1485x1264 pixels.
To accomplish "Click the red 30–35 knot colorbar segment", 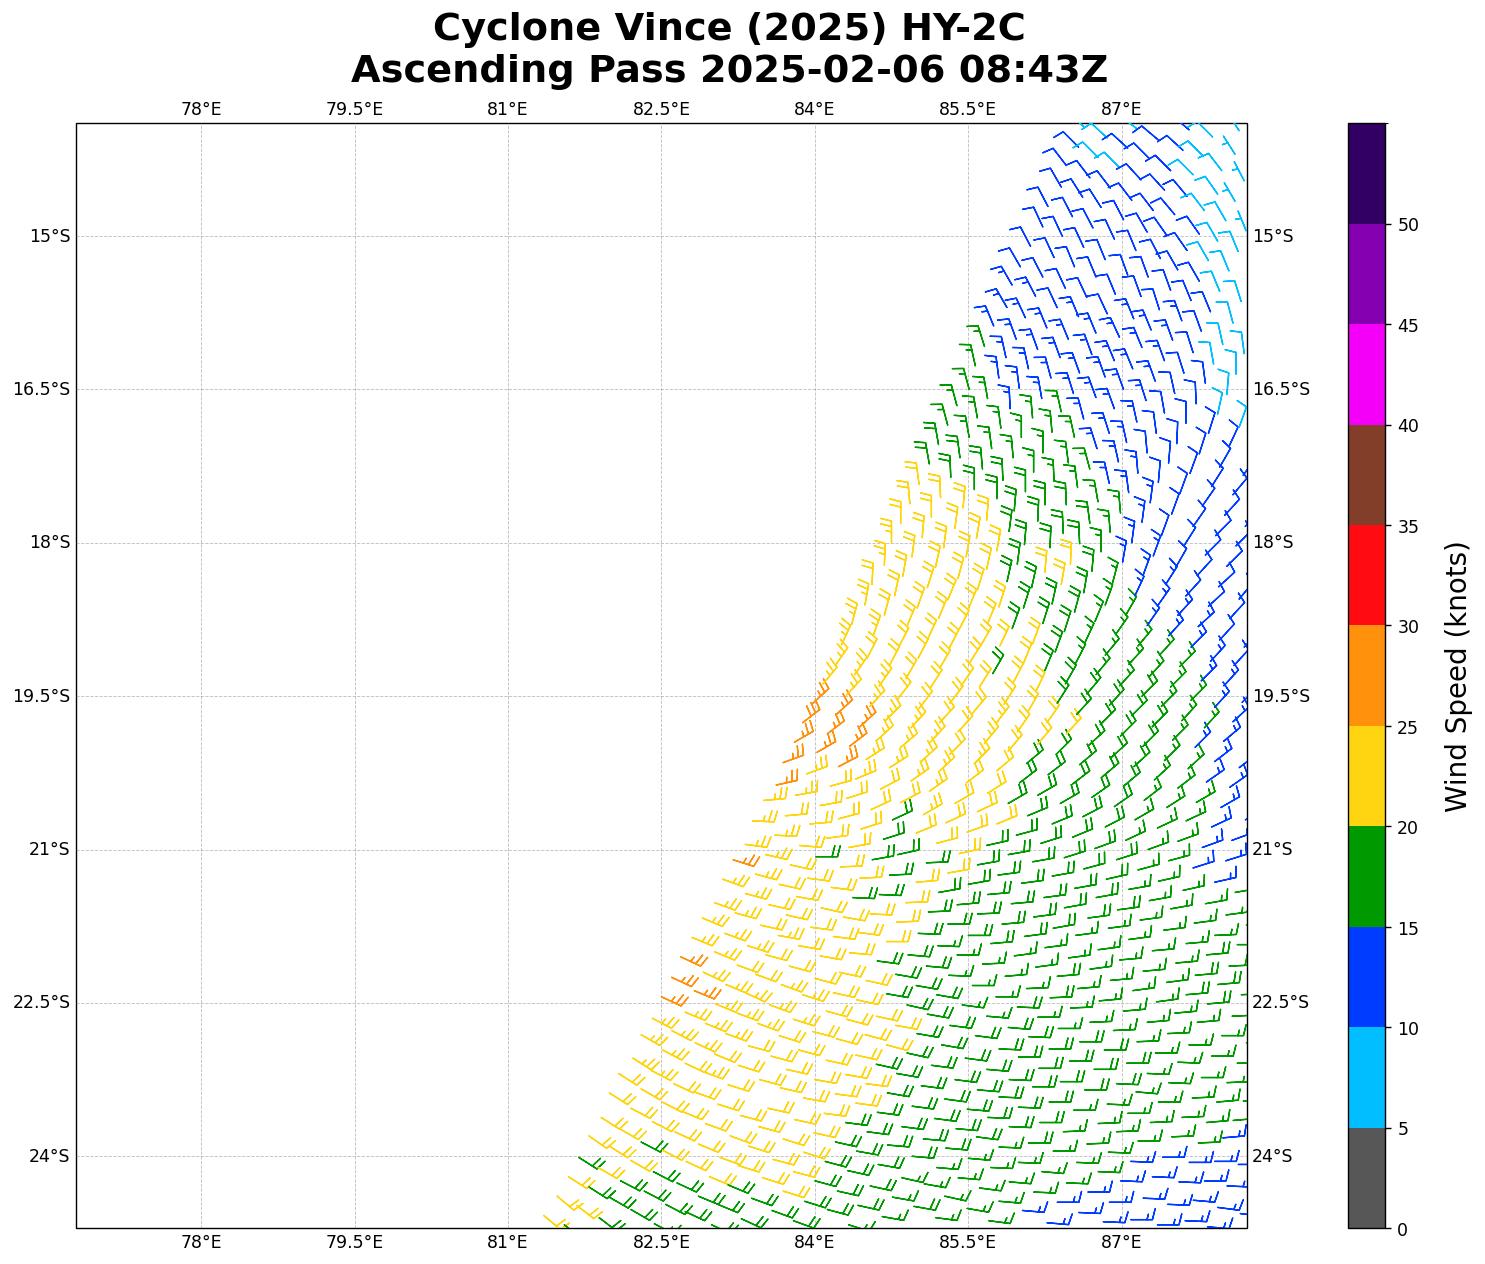I will pyautogui.click(x=1366, y=575).
